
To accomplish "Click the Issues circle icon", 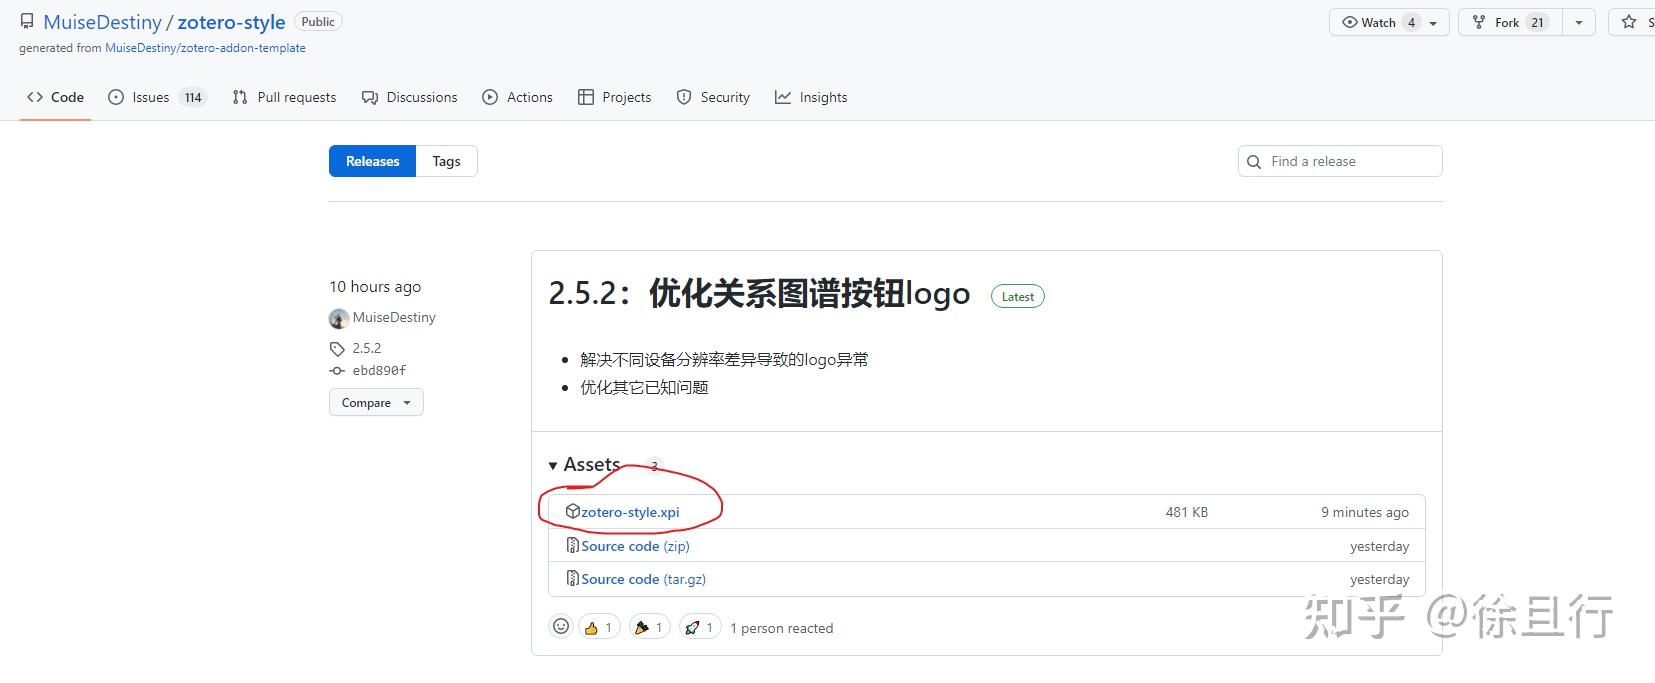I will coord(116,97).
